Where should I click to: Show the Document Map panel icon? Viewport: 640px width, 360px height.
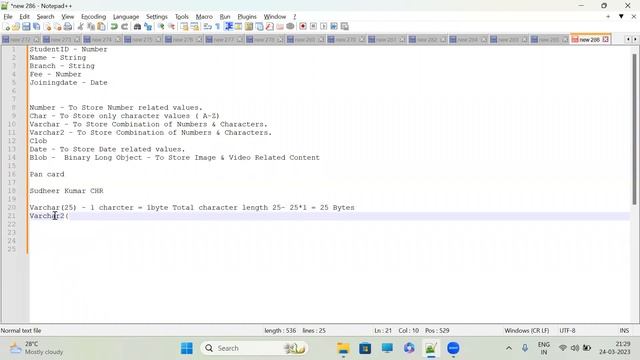click(x=249, y=27)
